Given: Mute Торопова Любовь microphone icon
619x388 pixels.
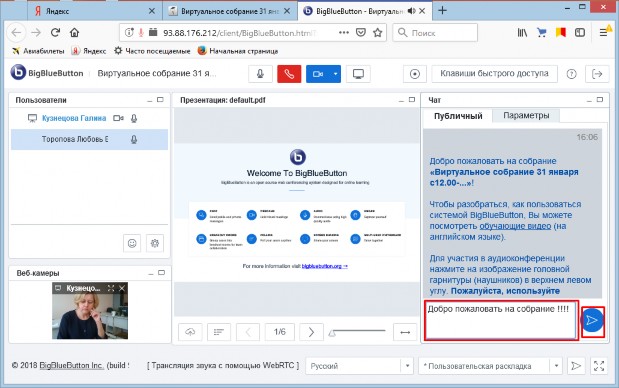Looking at the screenshot, I should point(134,139).
